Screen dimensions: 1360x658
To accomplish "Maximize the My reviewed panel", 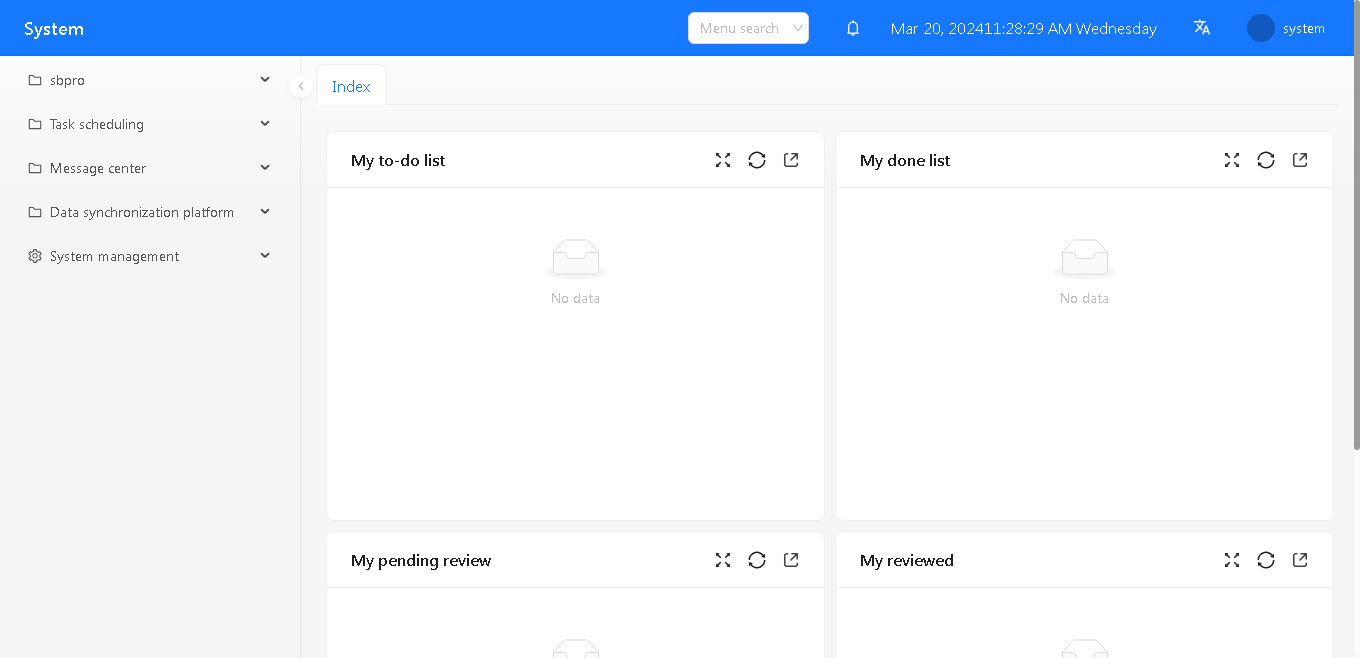I will 1232,560.
